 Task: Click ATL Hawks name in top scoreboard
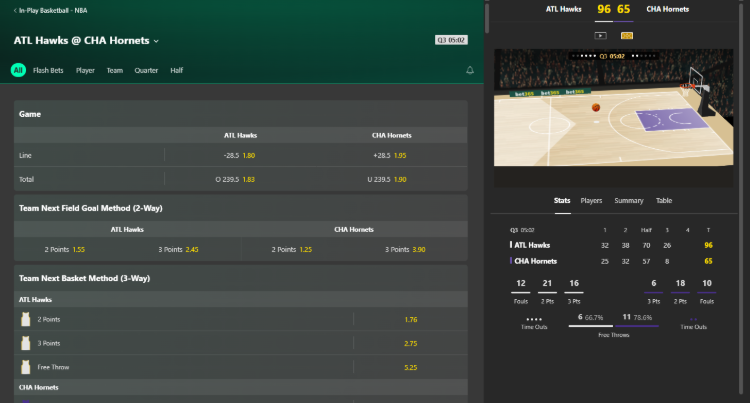tap(563, 9)
